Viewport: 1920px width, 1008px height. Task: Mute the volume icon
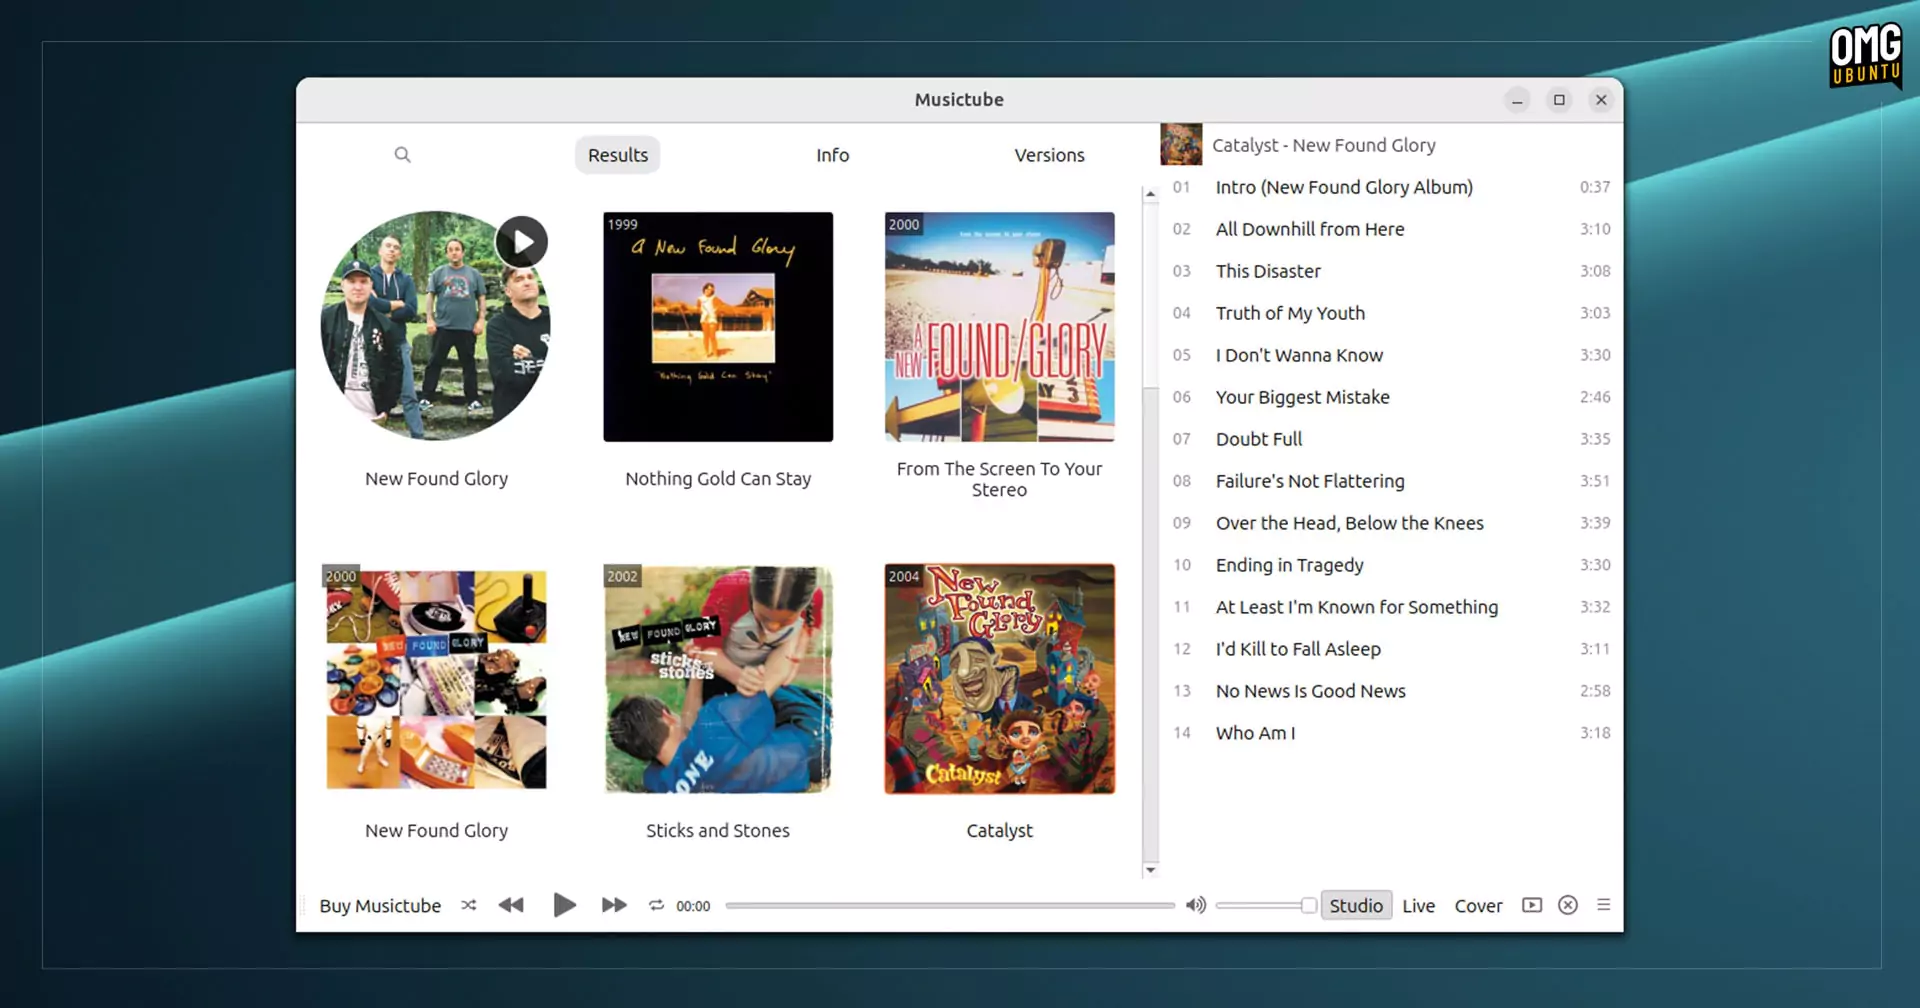coord(1194,905)
